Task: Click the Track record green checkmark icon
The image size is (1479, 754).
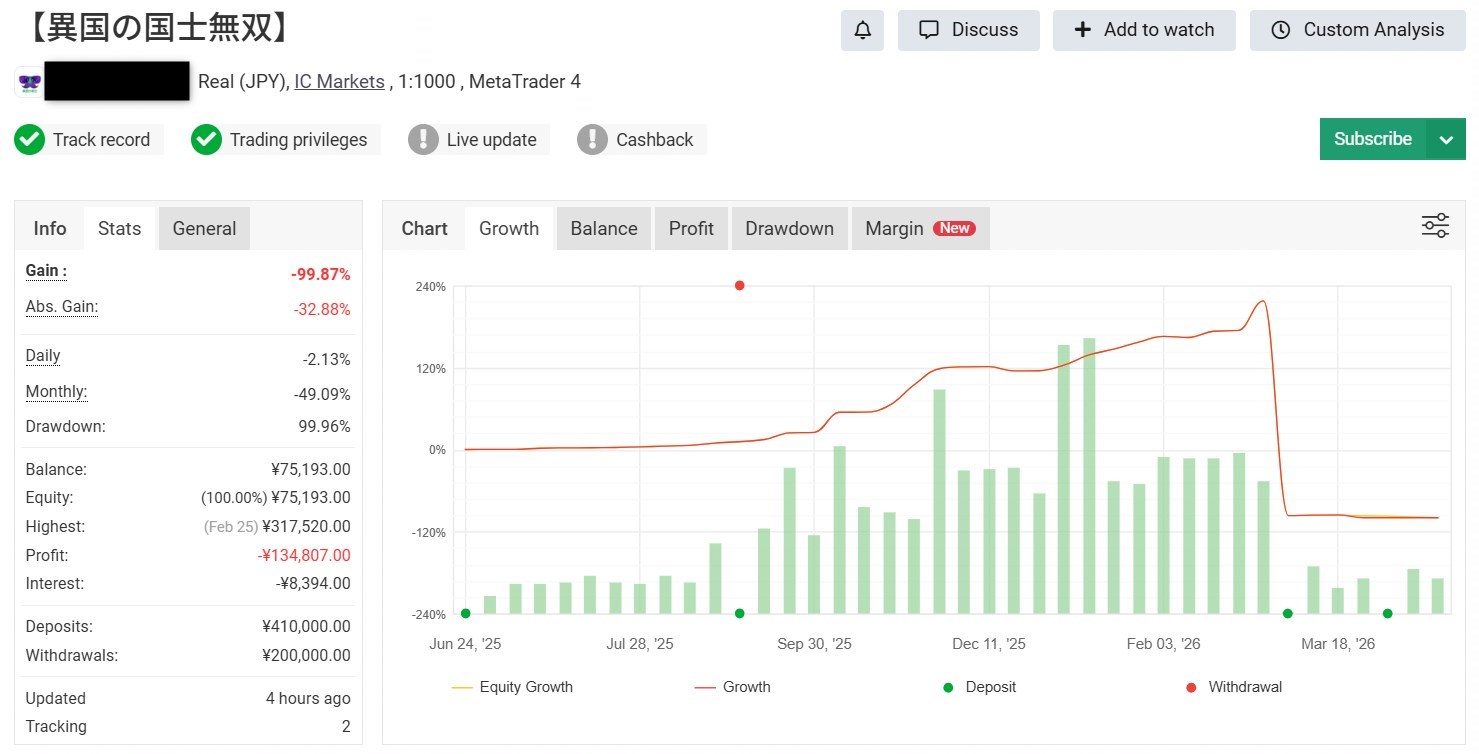Action: click(30, 140)
